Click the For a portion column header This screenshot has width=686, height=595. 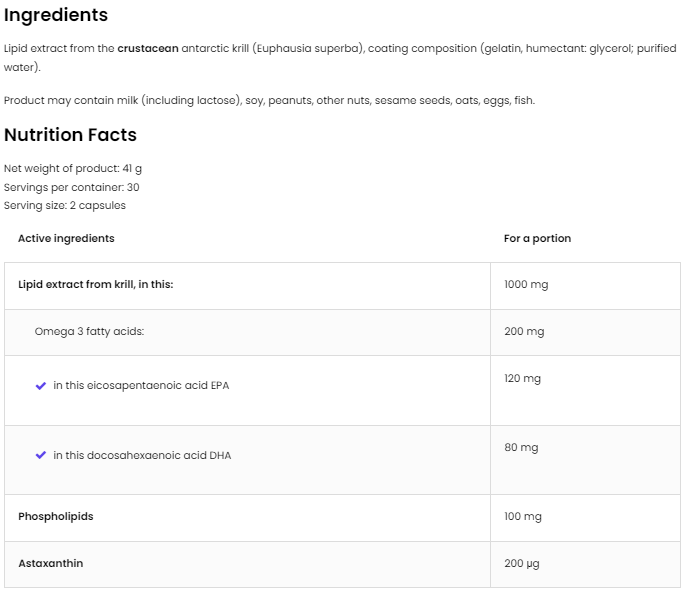[537, 238]
